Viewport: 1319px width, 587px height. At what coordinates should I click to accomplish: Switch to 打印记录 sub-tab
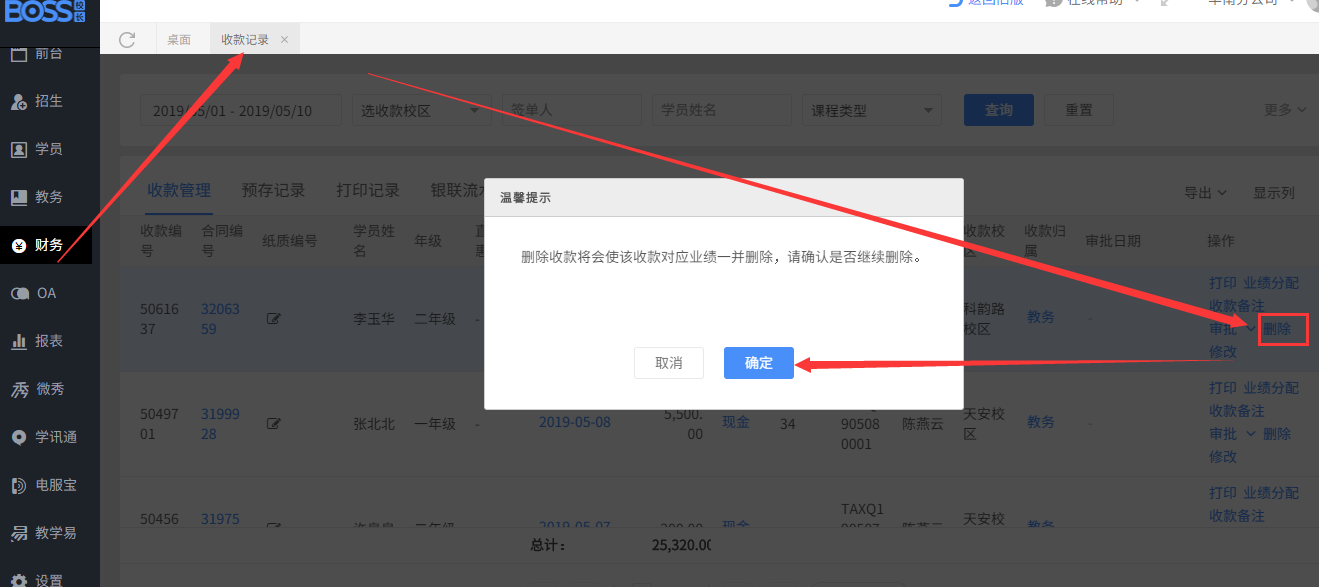(x=368, y=190)
